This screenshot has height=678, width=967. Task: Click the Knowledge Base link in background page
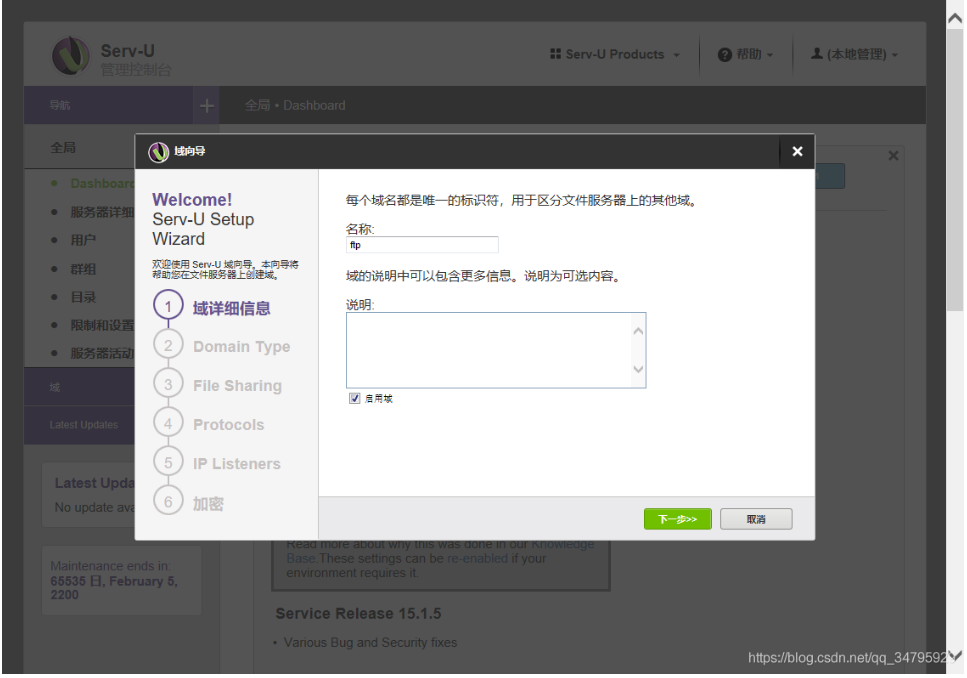pyautogui.click(x=440, y=552)
